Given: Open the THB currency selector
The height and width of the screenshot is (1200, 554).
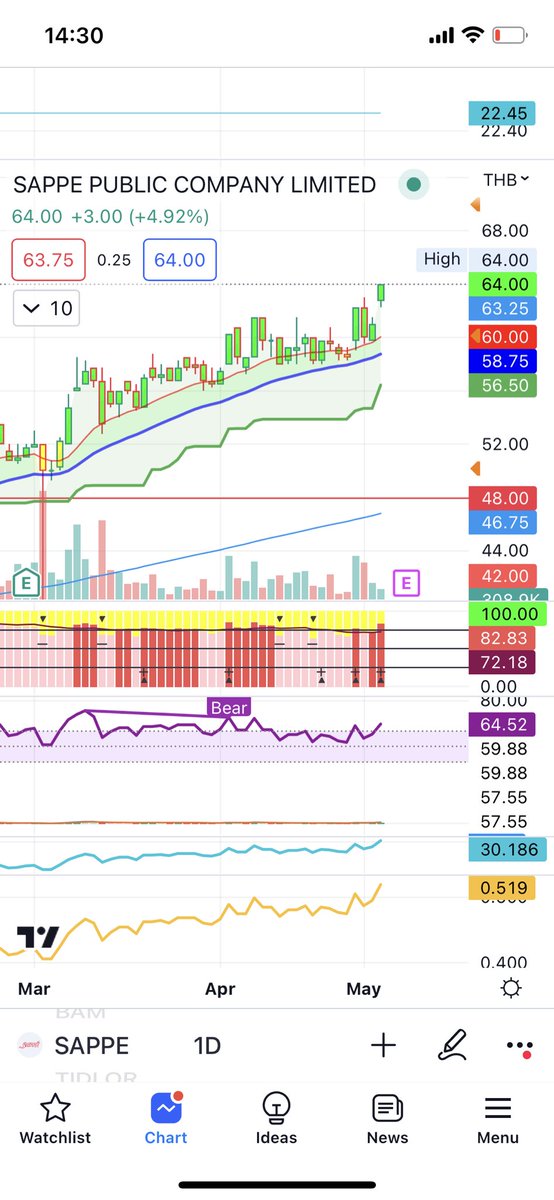Looking at the screenshot, I should pos(505,180).
